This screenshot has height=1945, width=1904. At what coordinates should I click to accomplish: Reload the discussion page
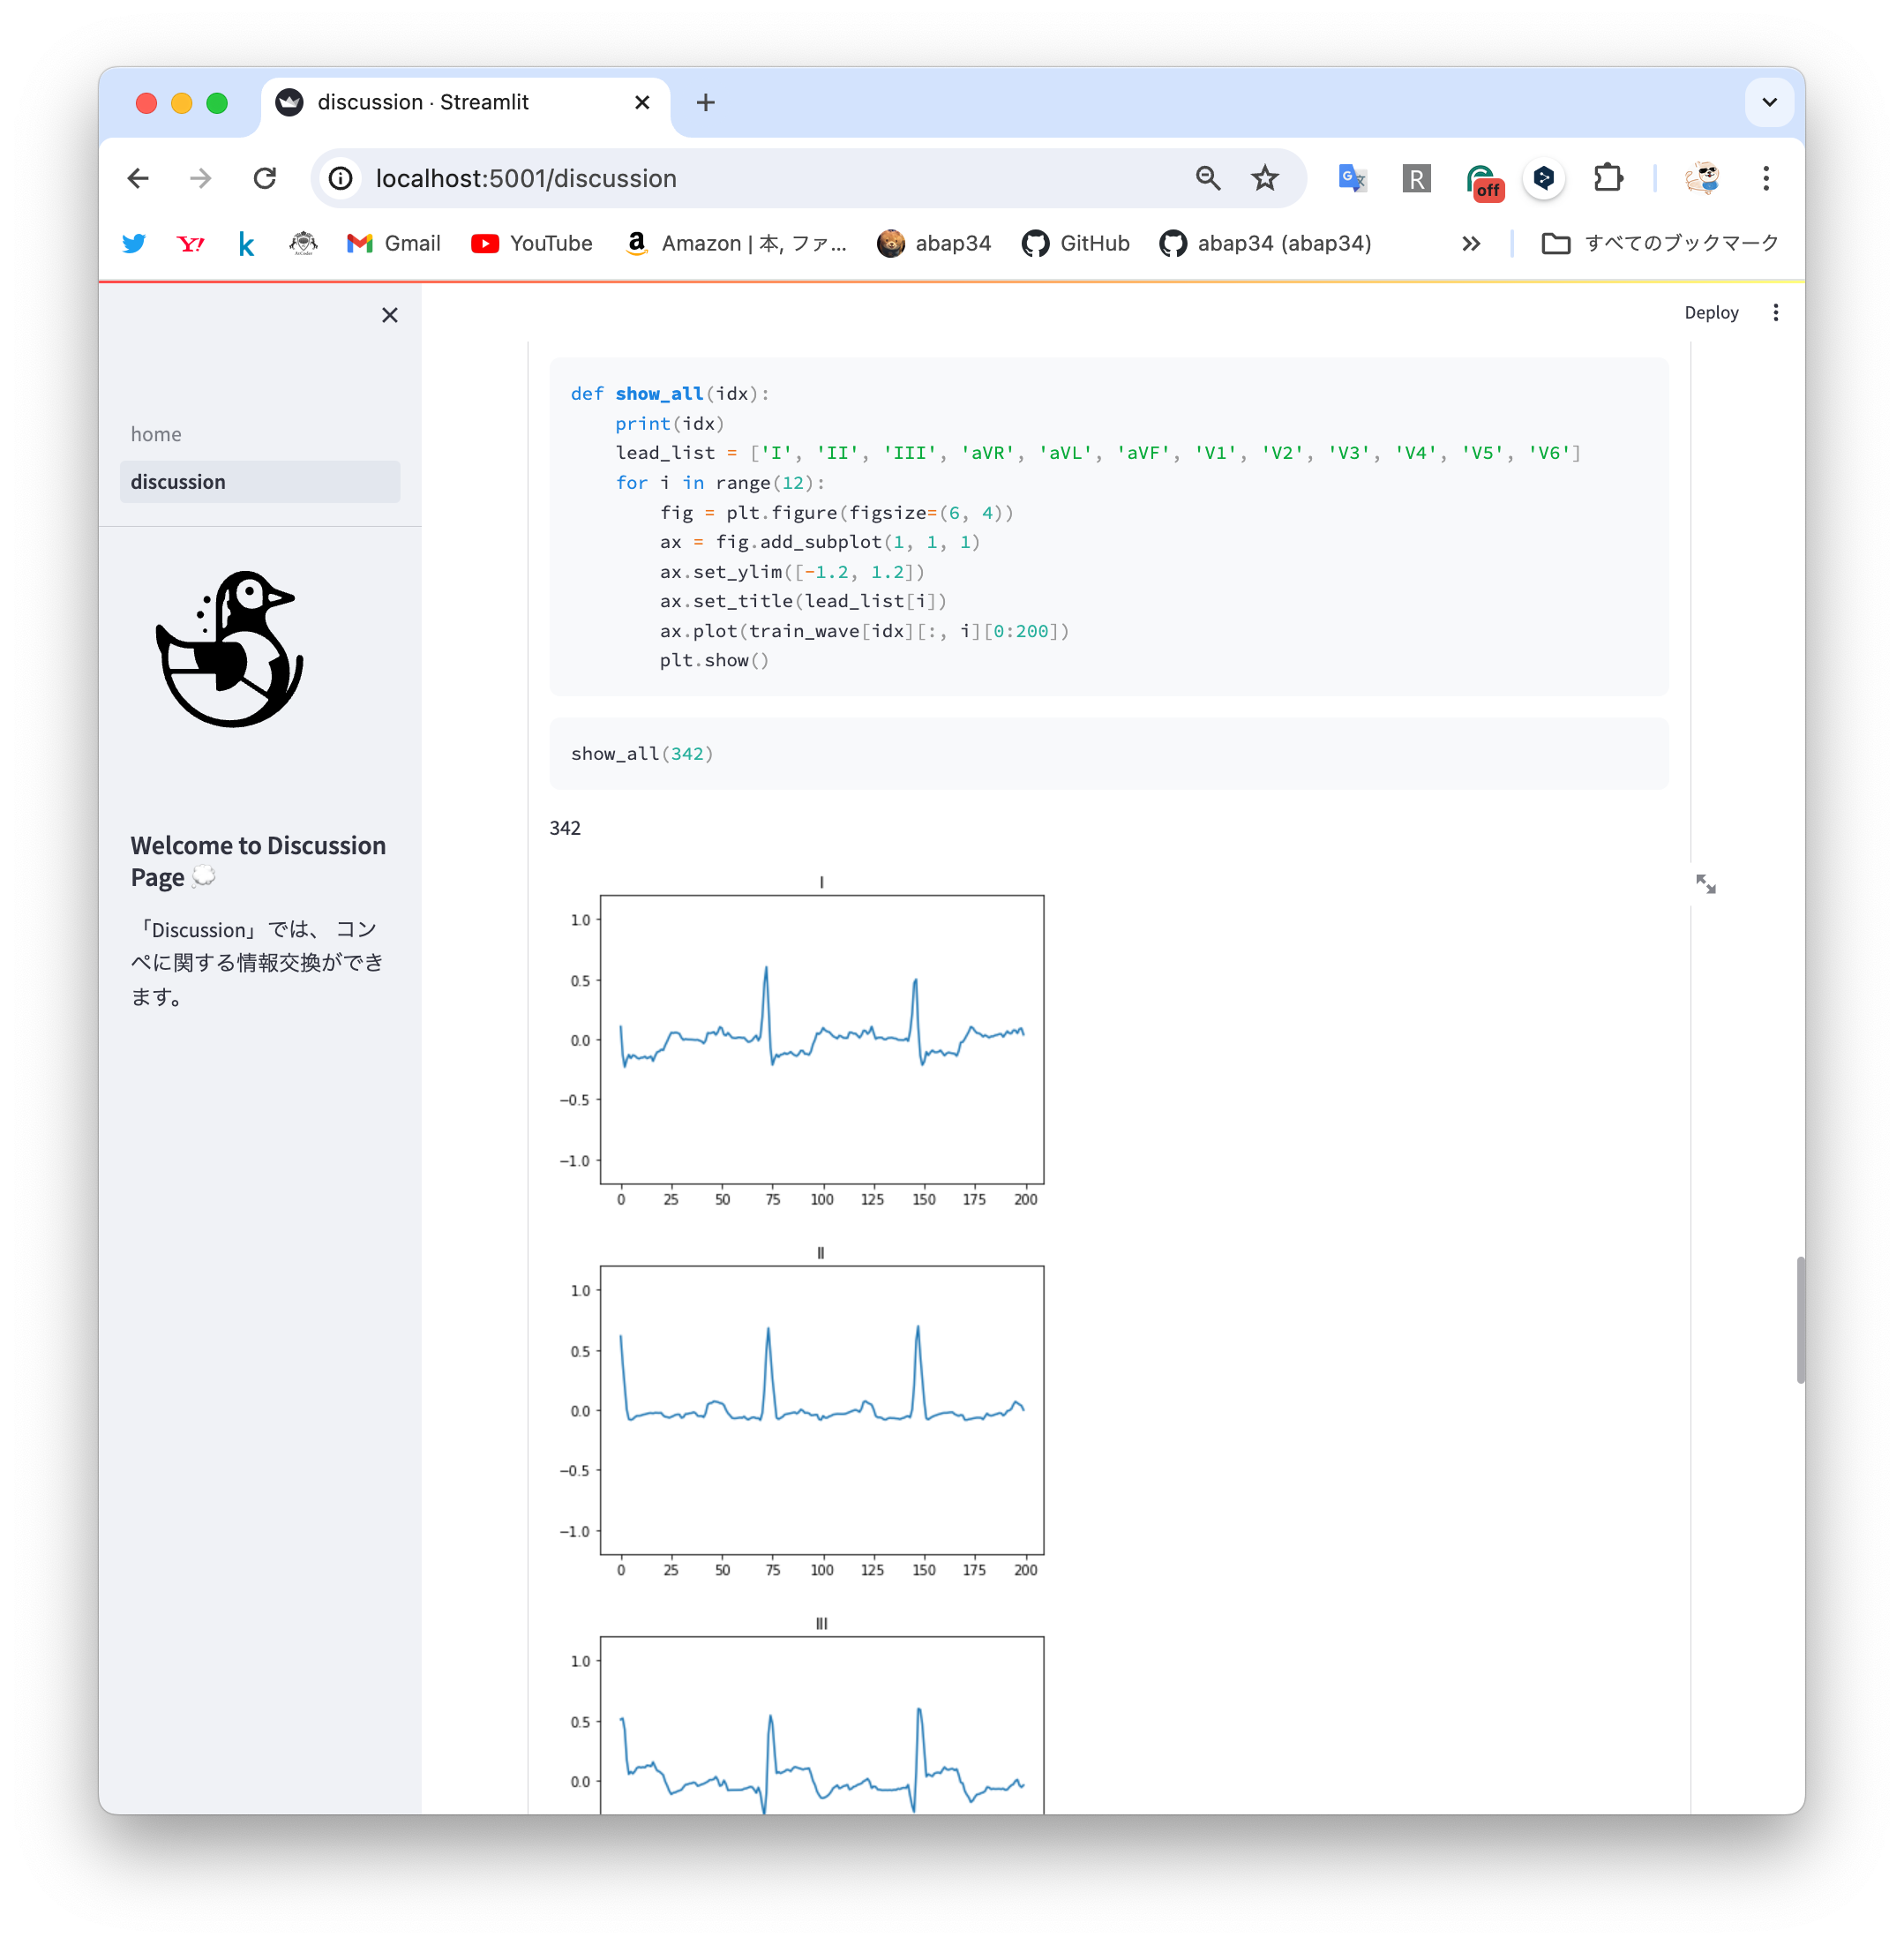click(265, 178)
